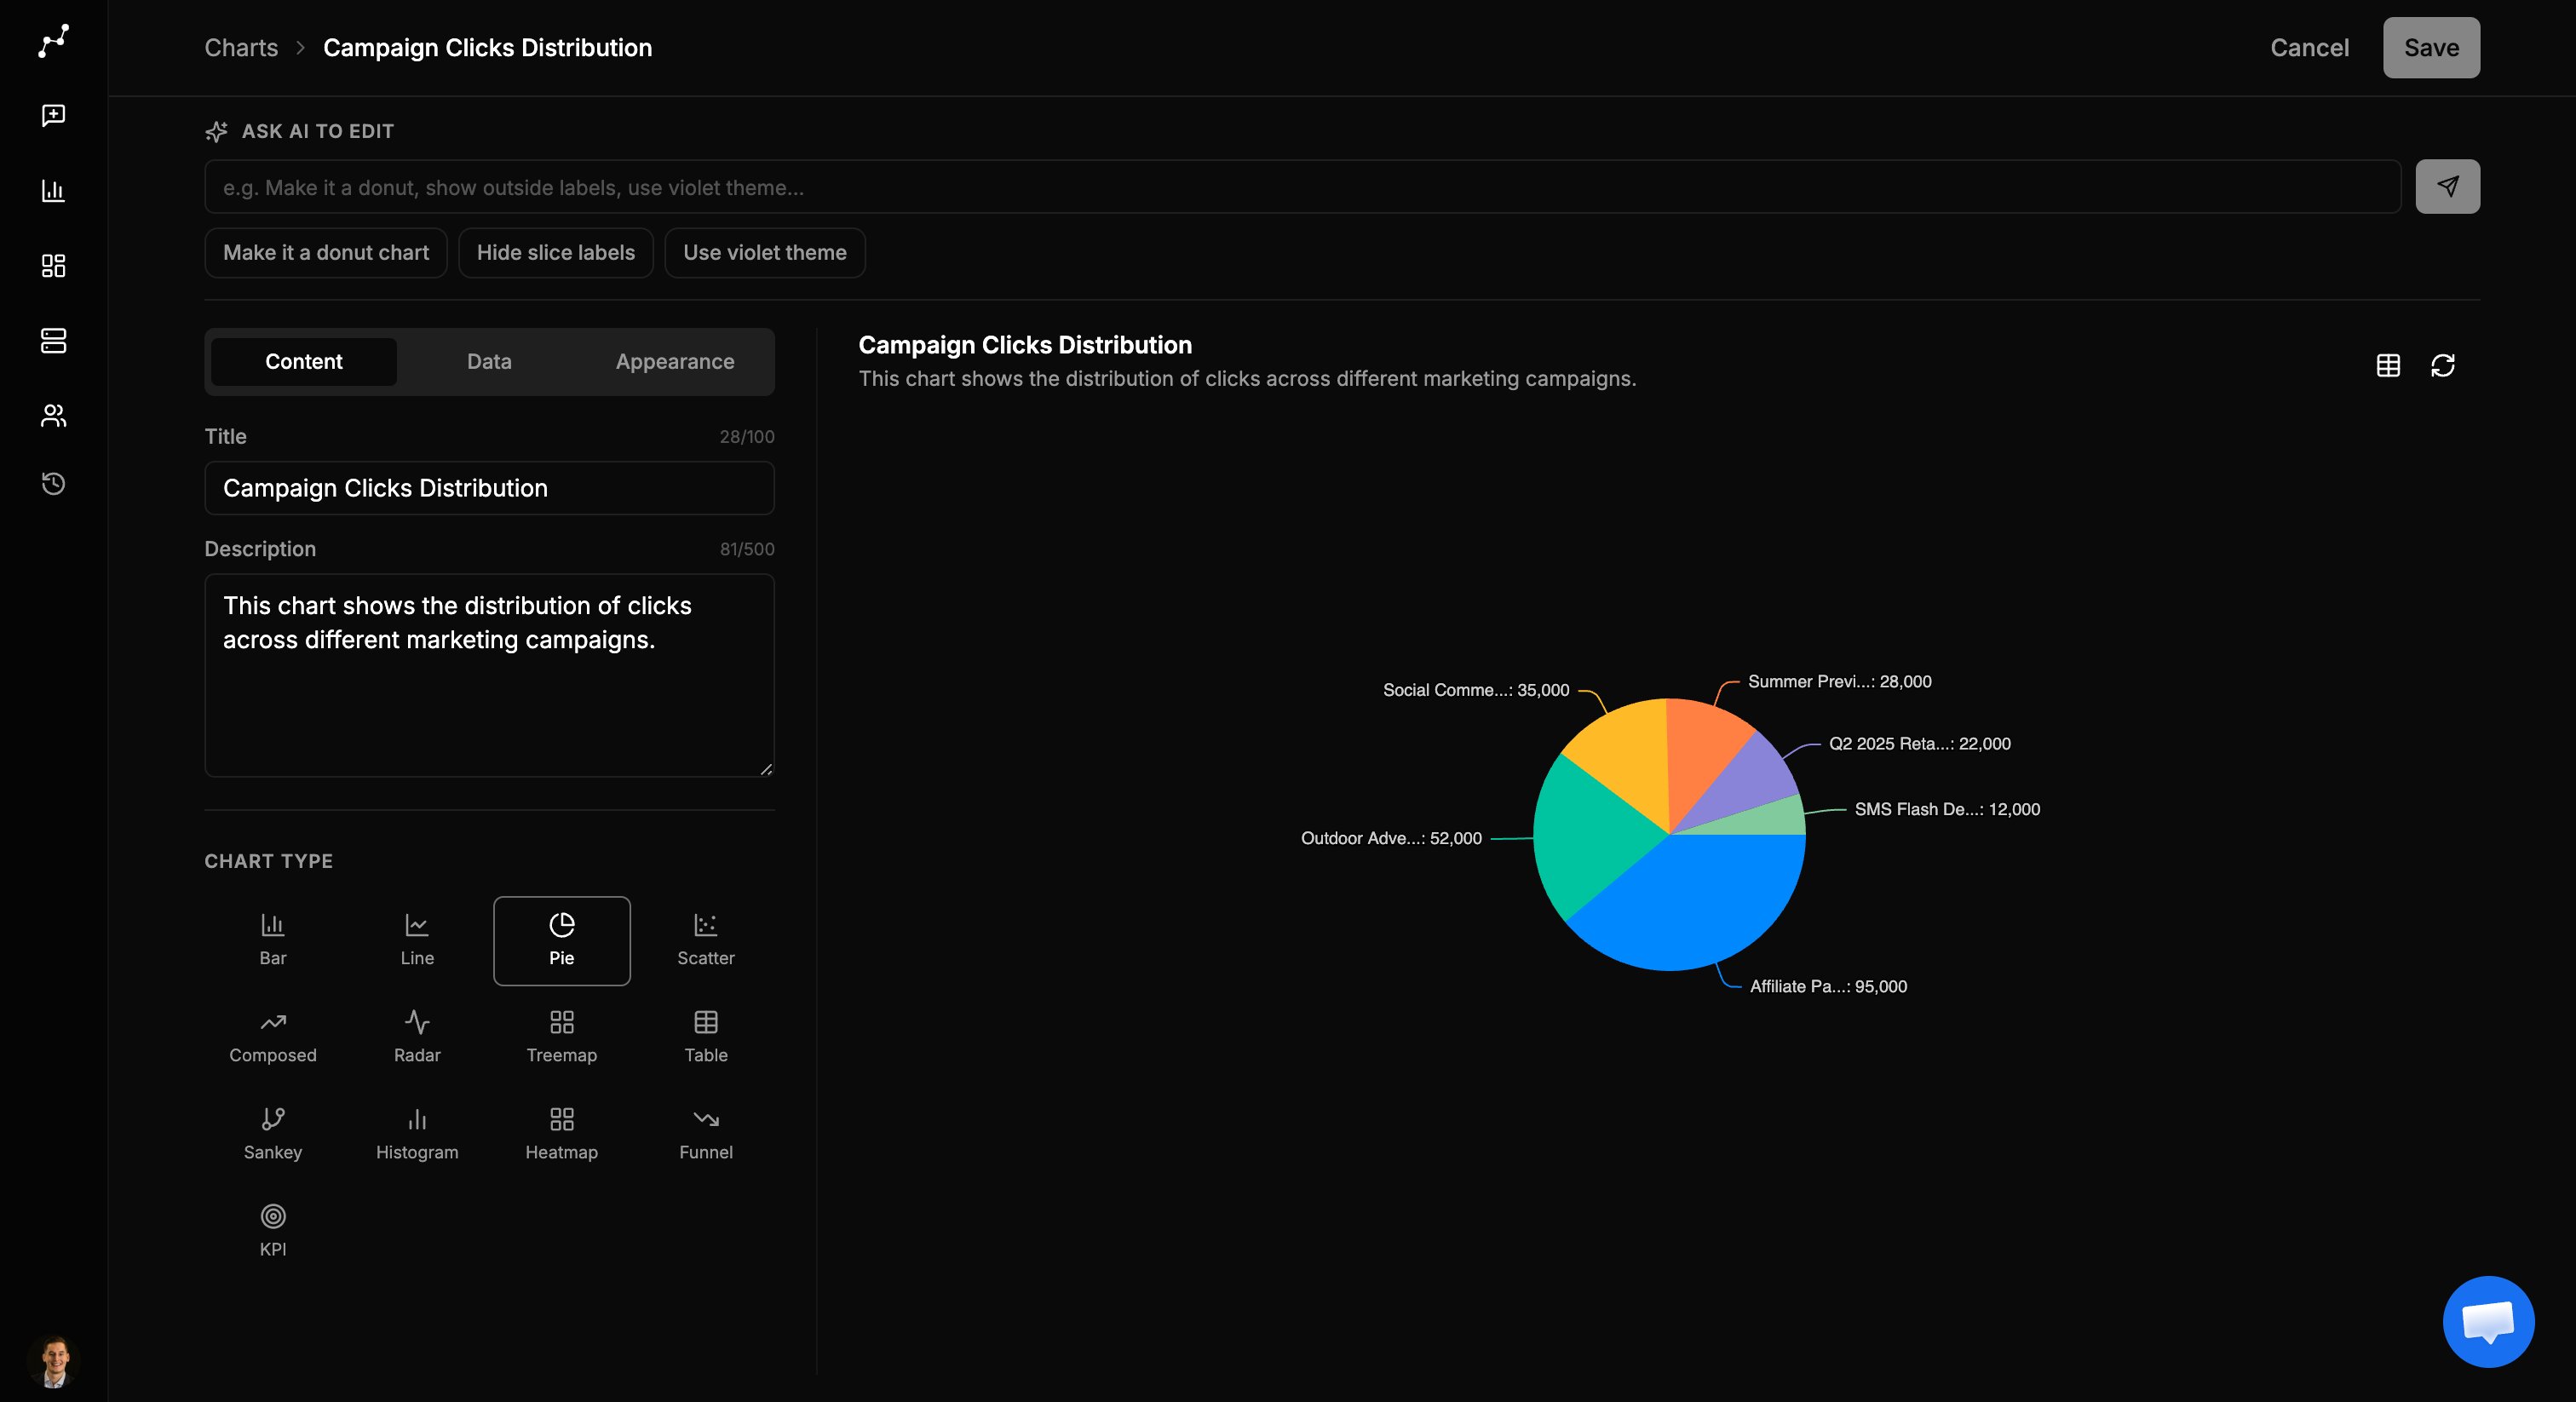
Task: Click the 'Social Comme...: 35,000' label
Action: pyautogui.click(x=1476, y=690)
